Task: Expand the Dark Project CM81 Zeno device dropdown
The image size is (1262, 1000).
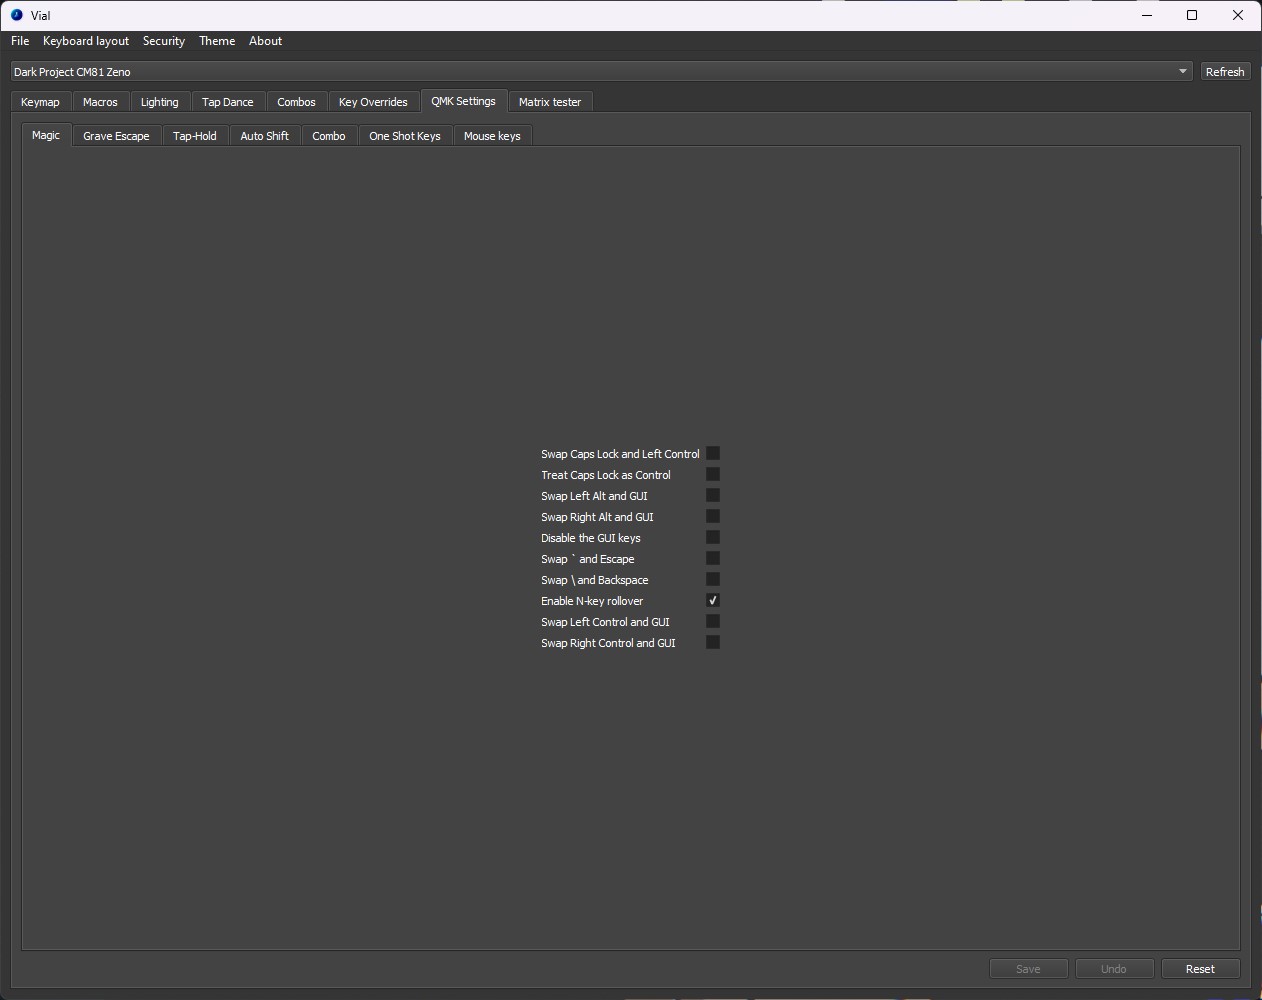Action: 601,72
